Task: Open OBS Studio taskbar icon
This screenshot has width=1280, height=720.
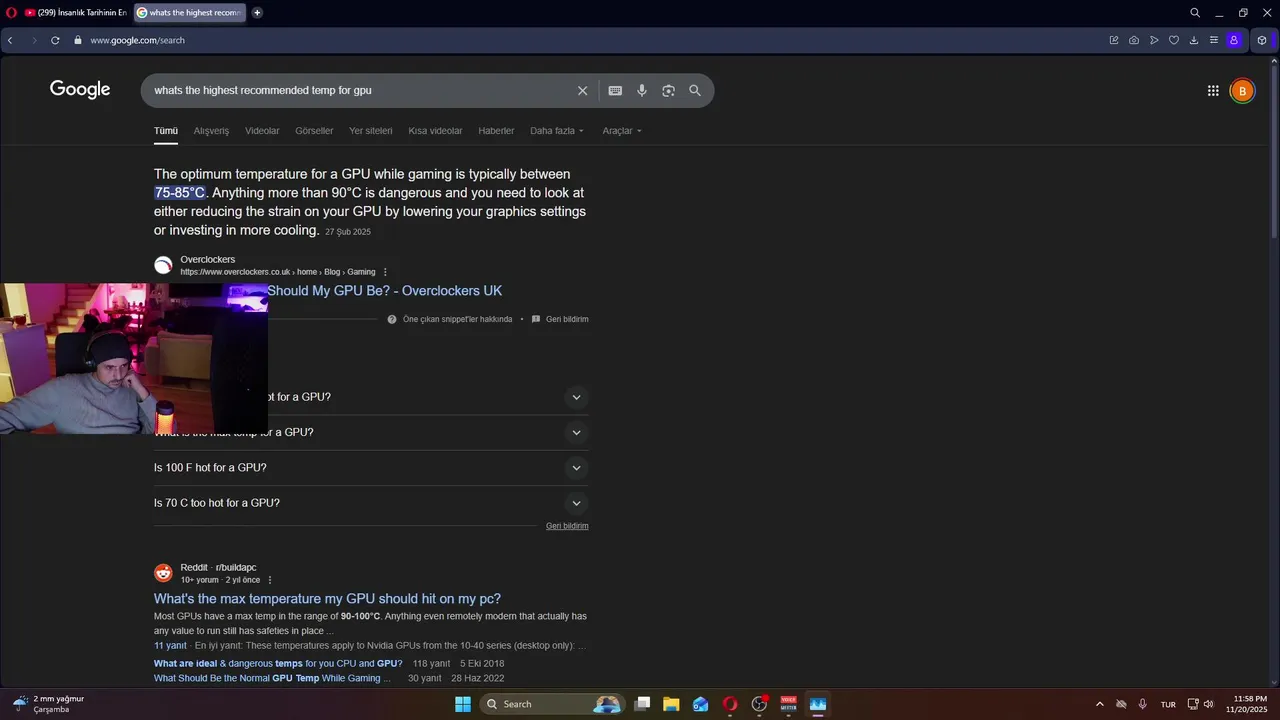Action: click(x=759, y=704)
